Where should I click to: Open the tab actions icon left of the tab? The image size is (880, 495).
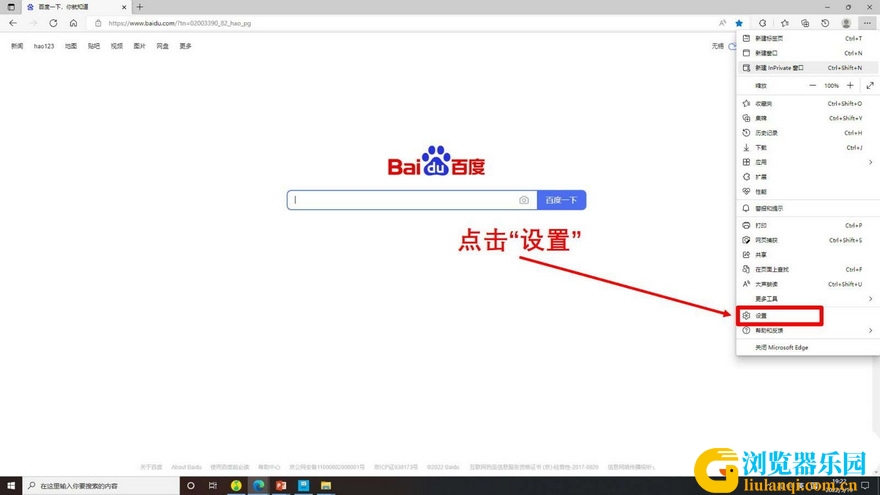11,7
